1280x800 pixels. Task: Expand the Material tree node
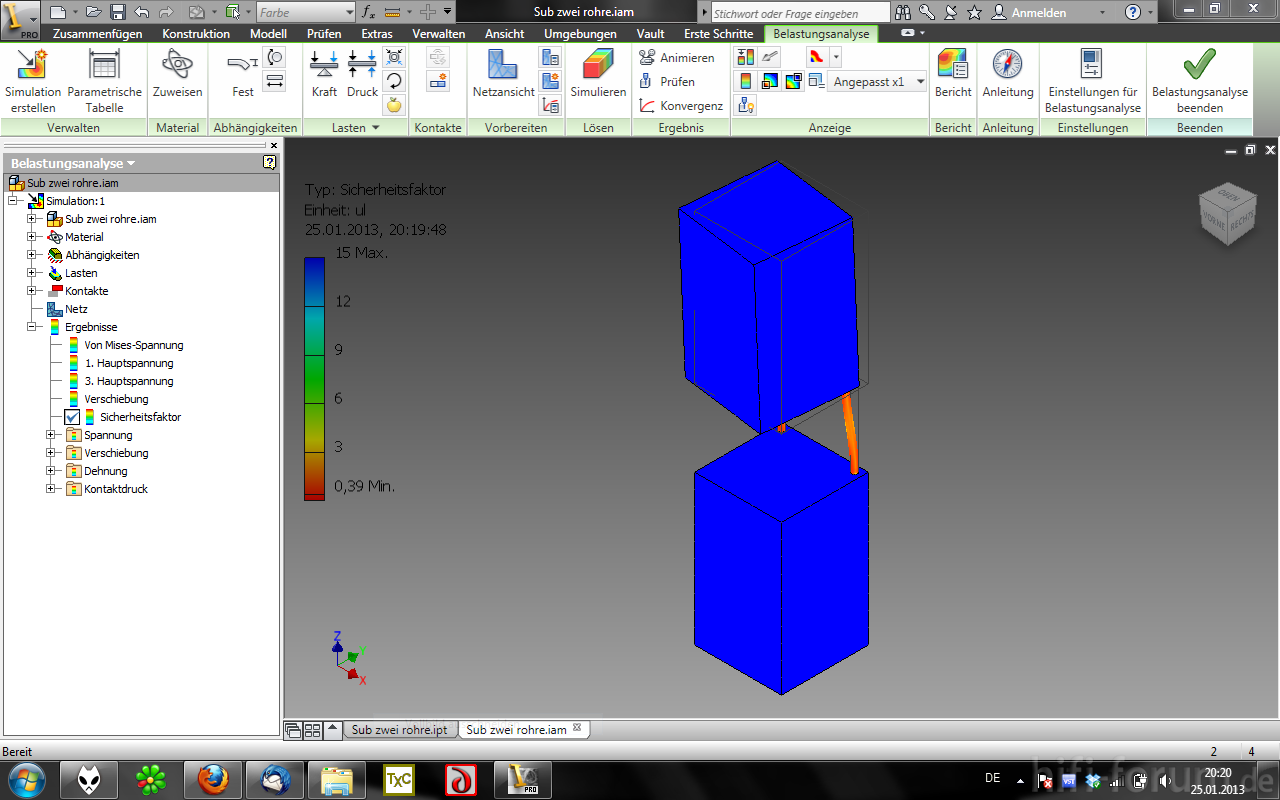32,237
